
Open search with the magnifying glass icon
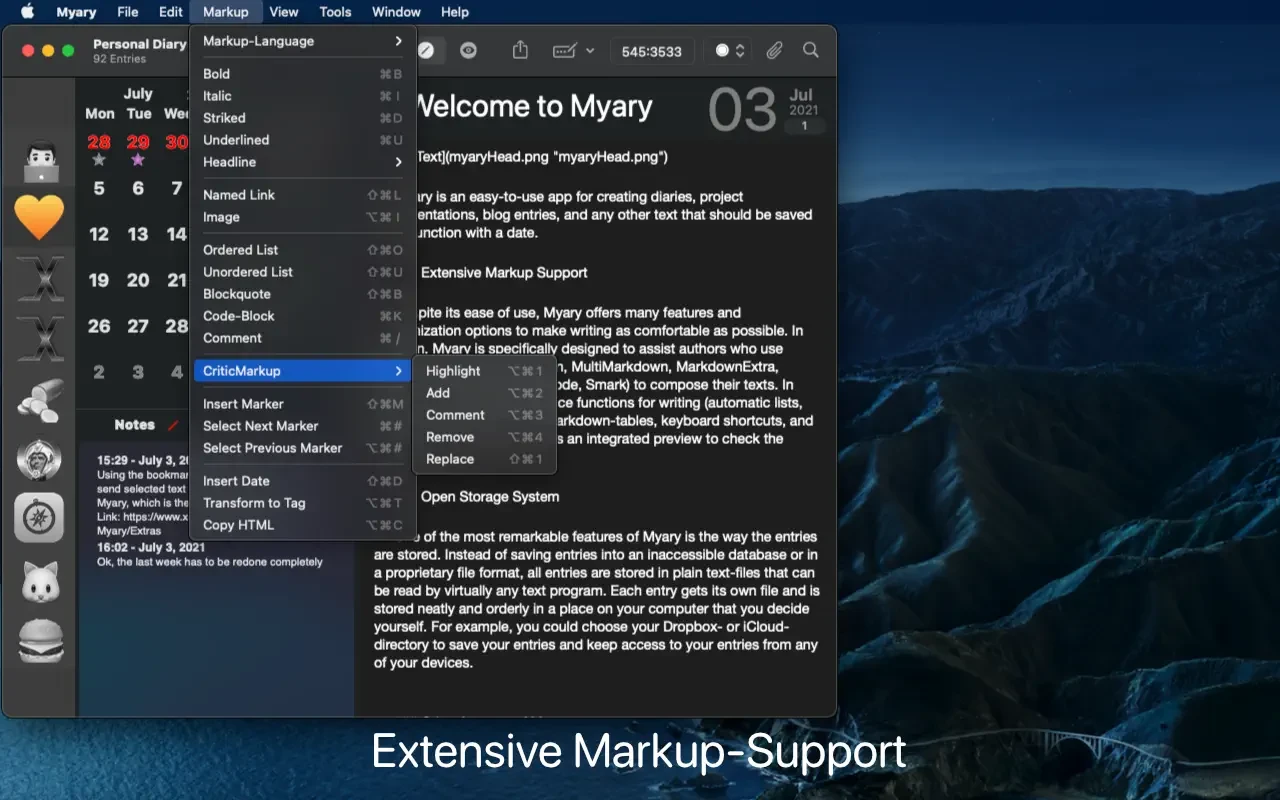click(x=811, y=50)
